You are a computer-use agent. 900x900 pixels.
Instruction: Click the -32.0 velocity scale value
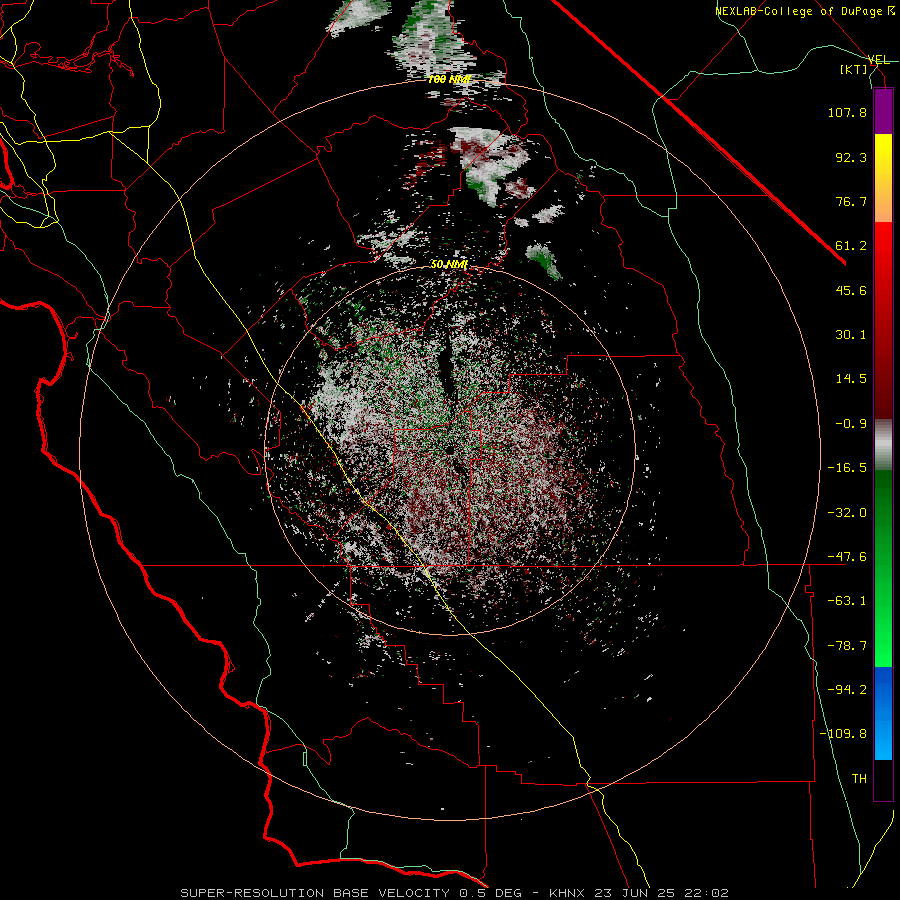[x=847, y=513]
